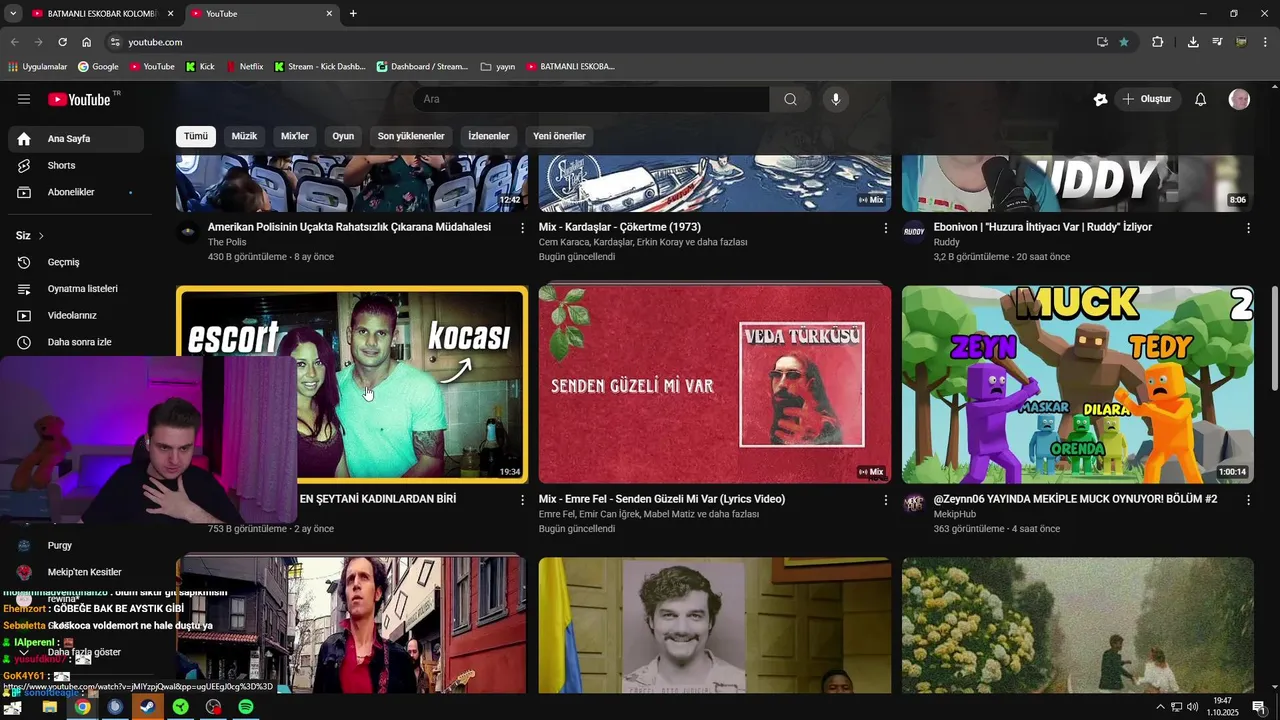Go to Ana Sayfa in sidebar

pyautogui.click(x=76, y=139)
